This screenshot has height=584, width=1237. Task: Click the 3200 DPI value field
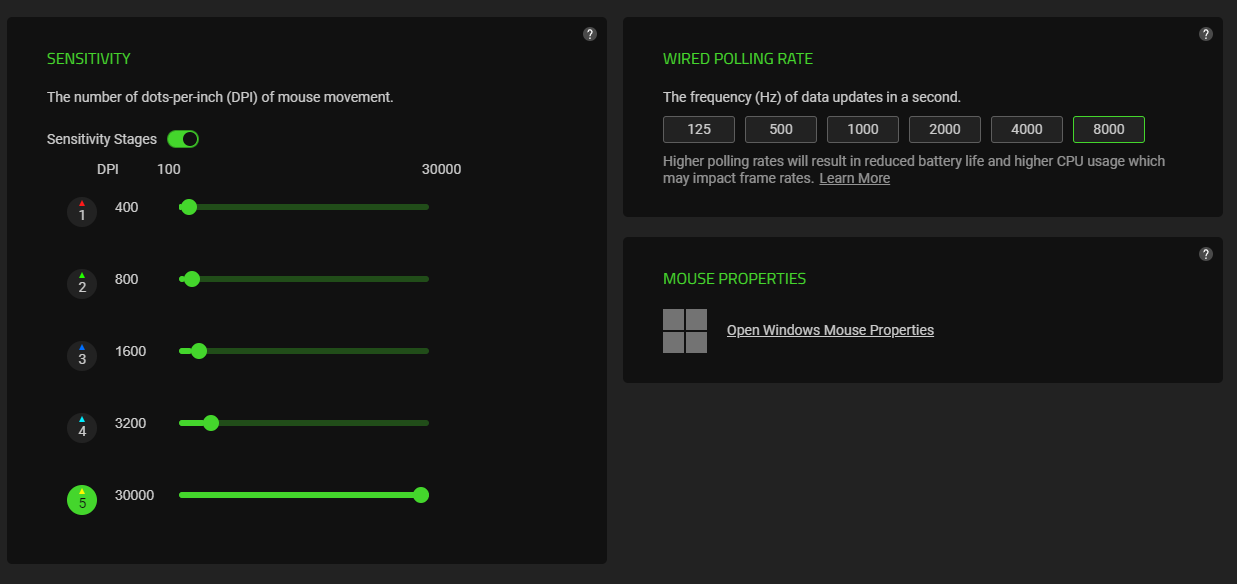point(131,423)
